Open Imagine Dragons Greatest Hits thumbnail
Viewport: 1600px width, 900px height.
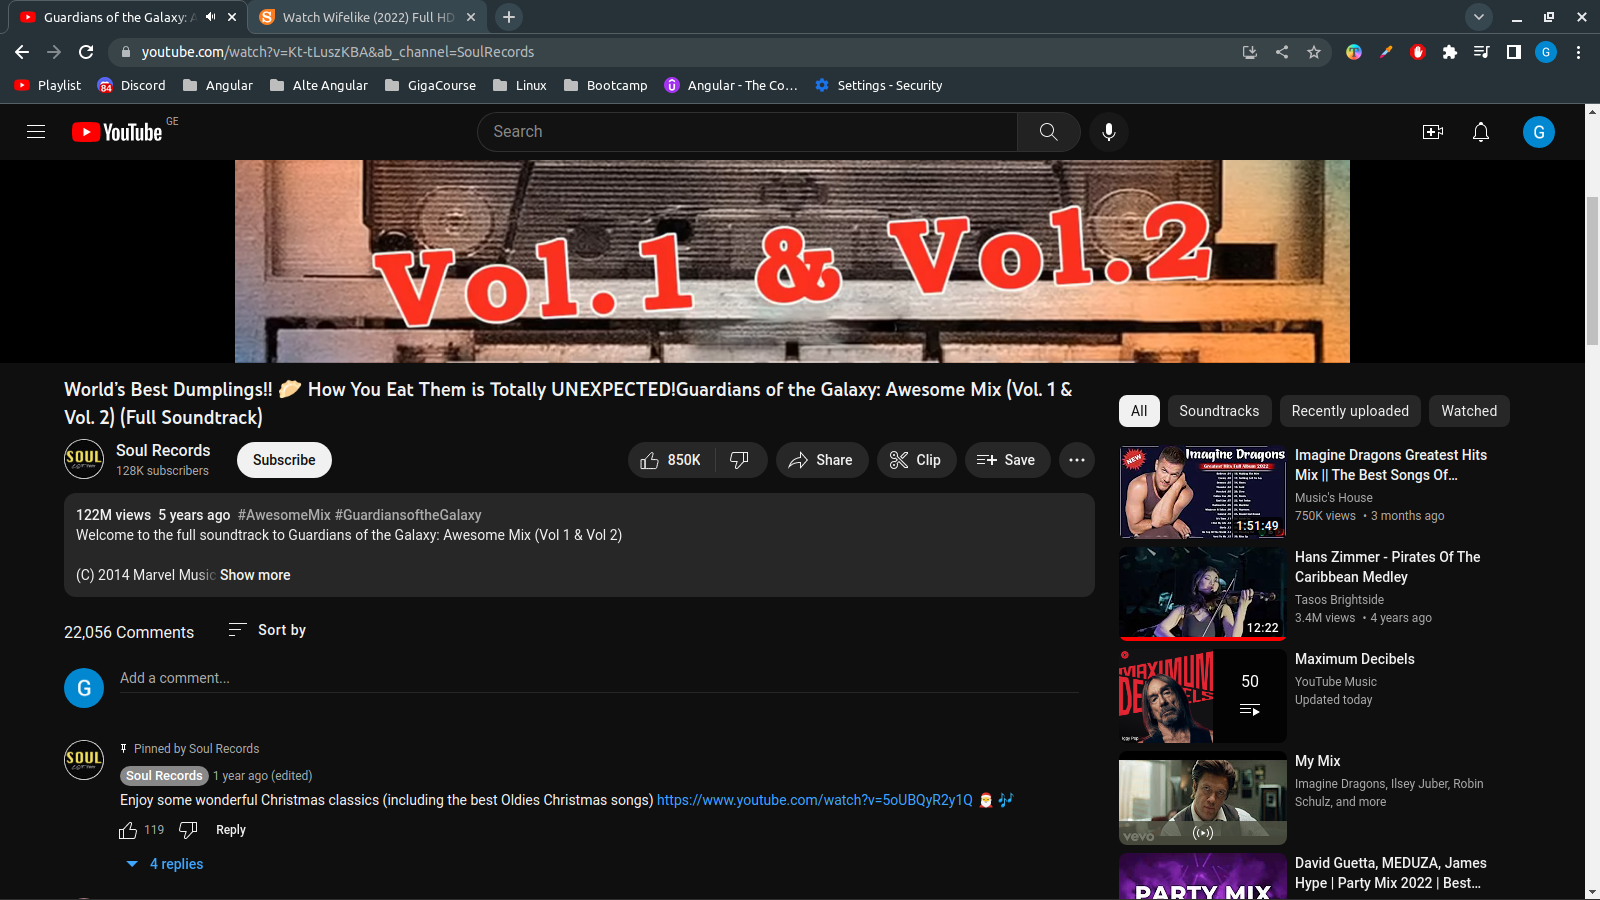pos(1203,492)
